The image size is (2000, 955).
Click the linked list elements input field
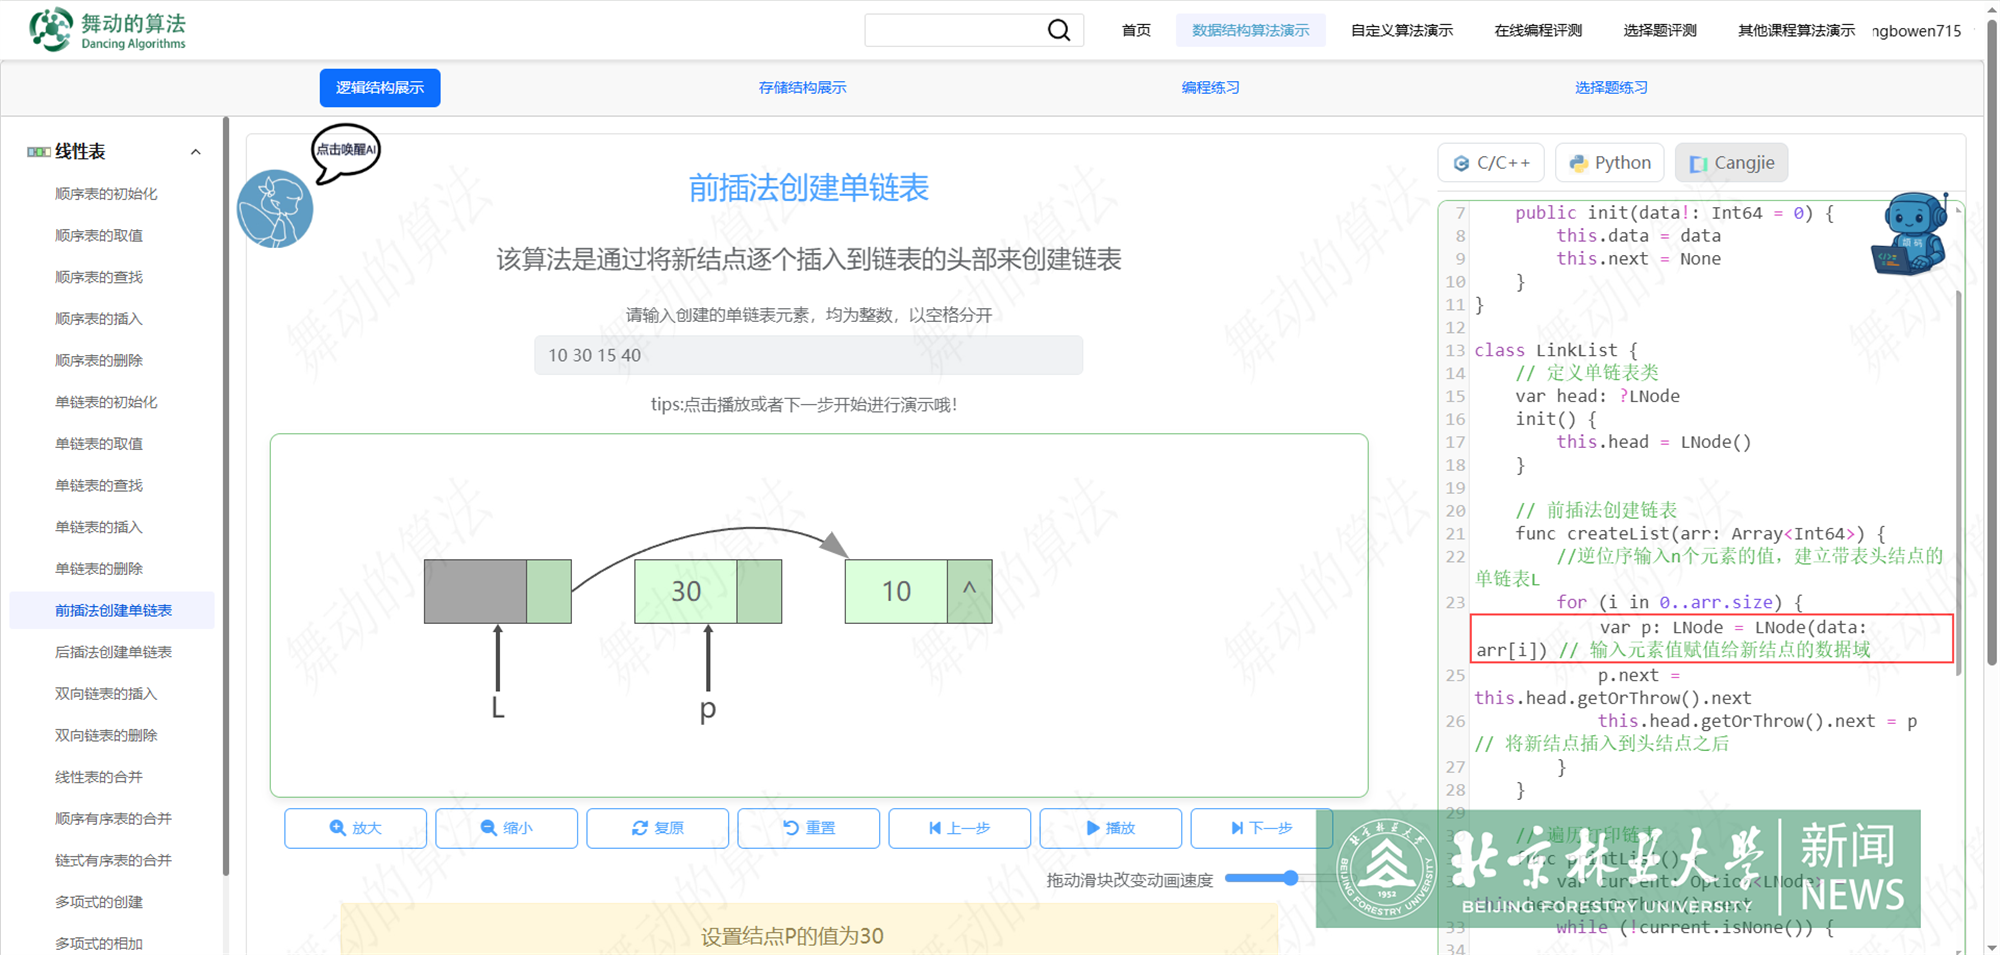808,355
